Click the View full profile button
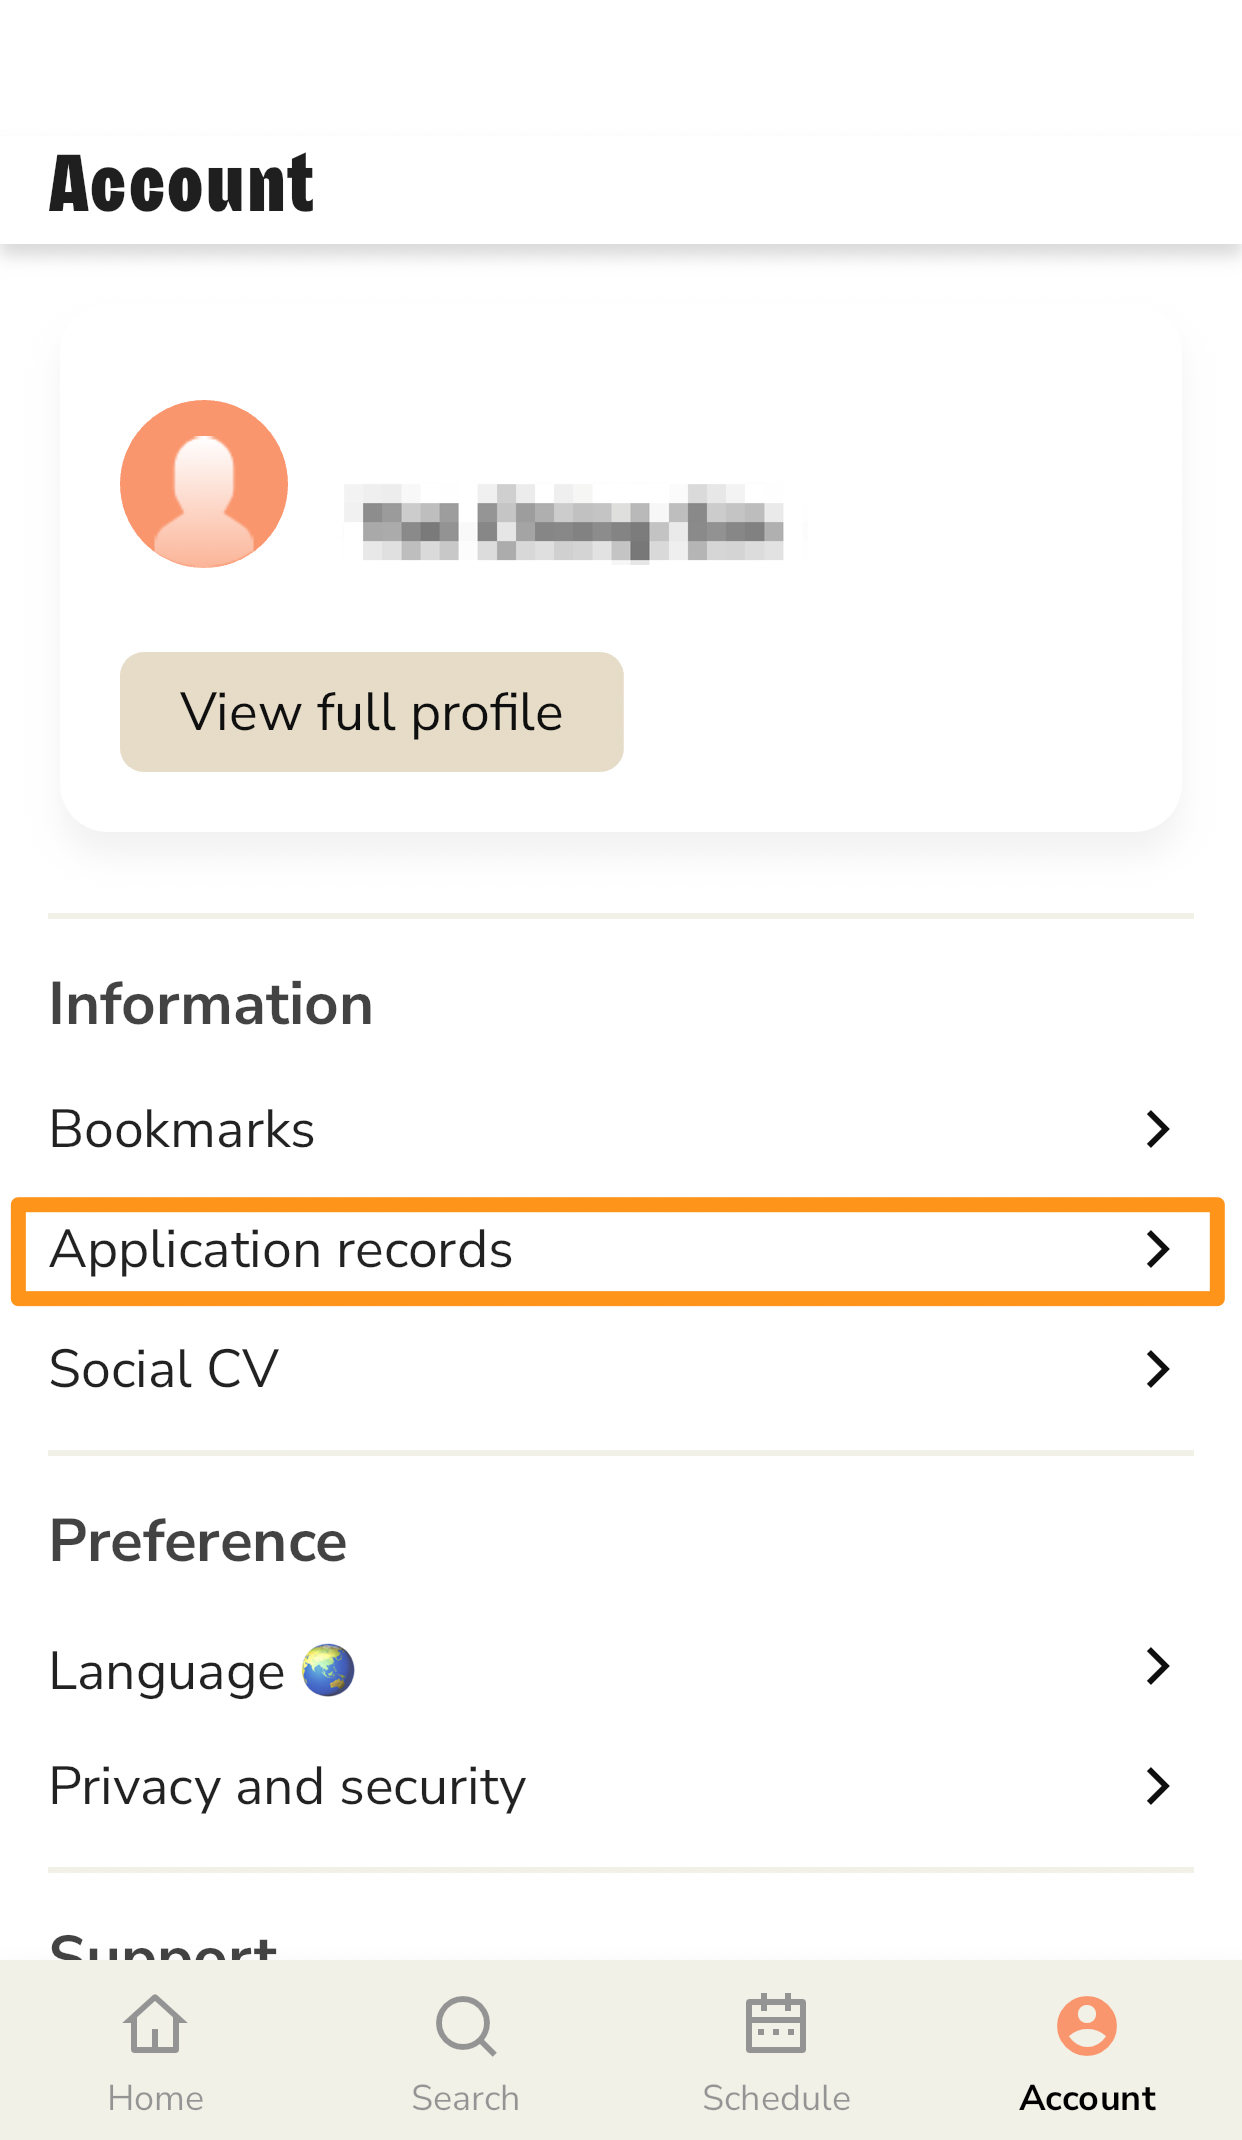The image size is (1242, 2140). [x=372, y=712]
